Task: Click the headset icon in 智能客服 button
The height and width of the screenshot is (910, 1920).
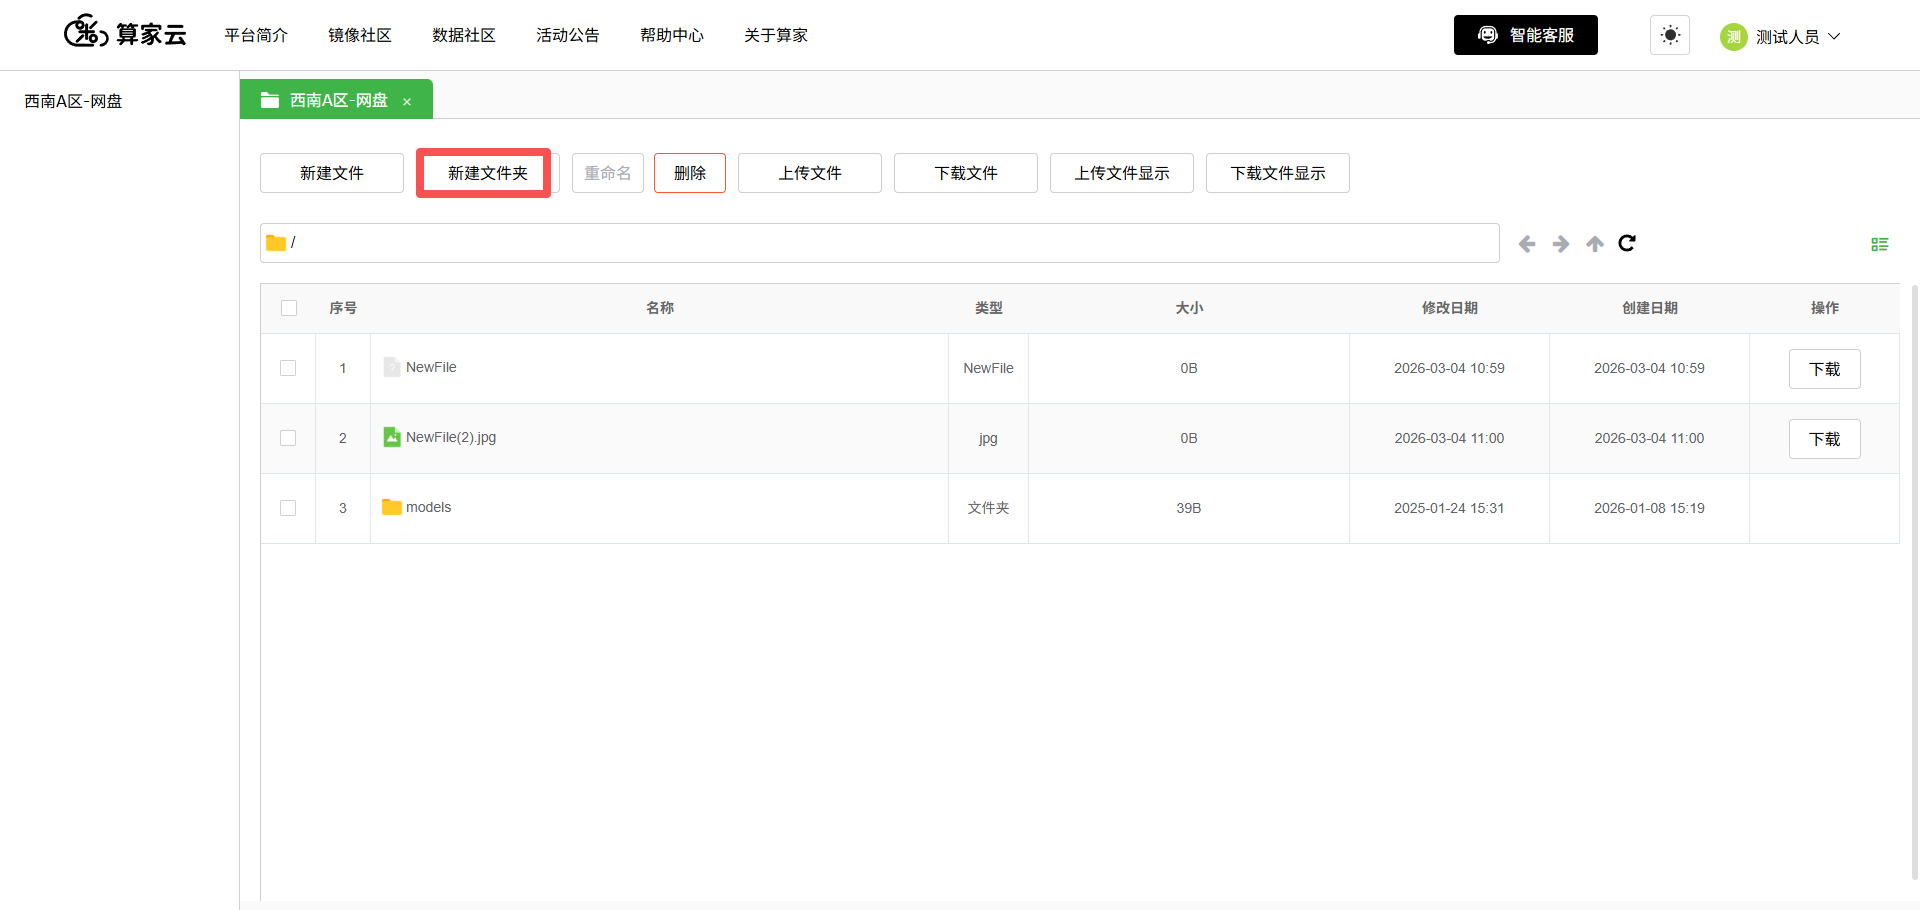Action: tap(1488, 35)
